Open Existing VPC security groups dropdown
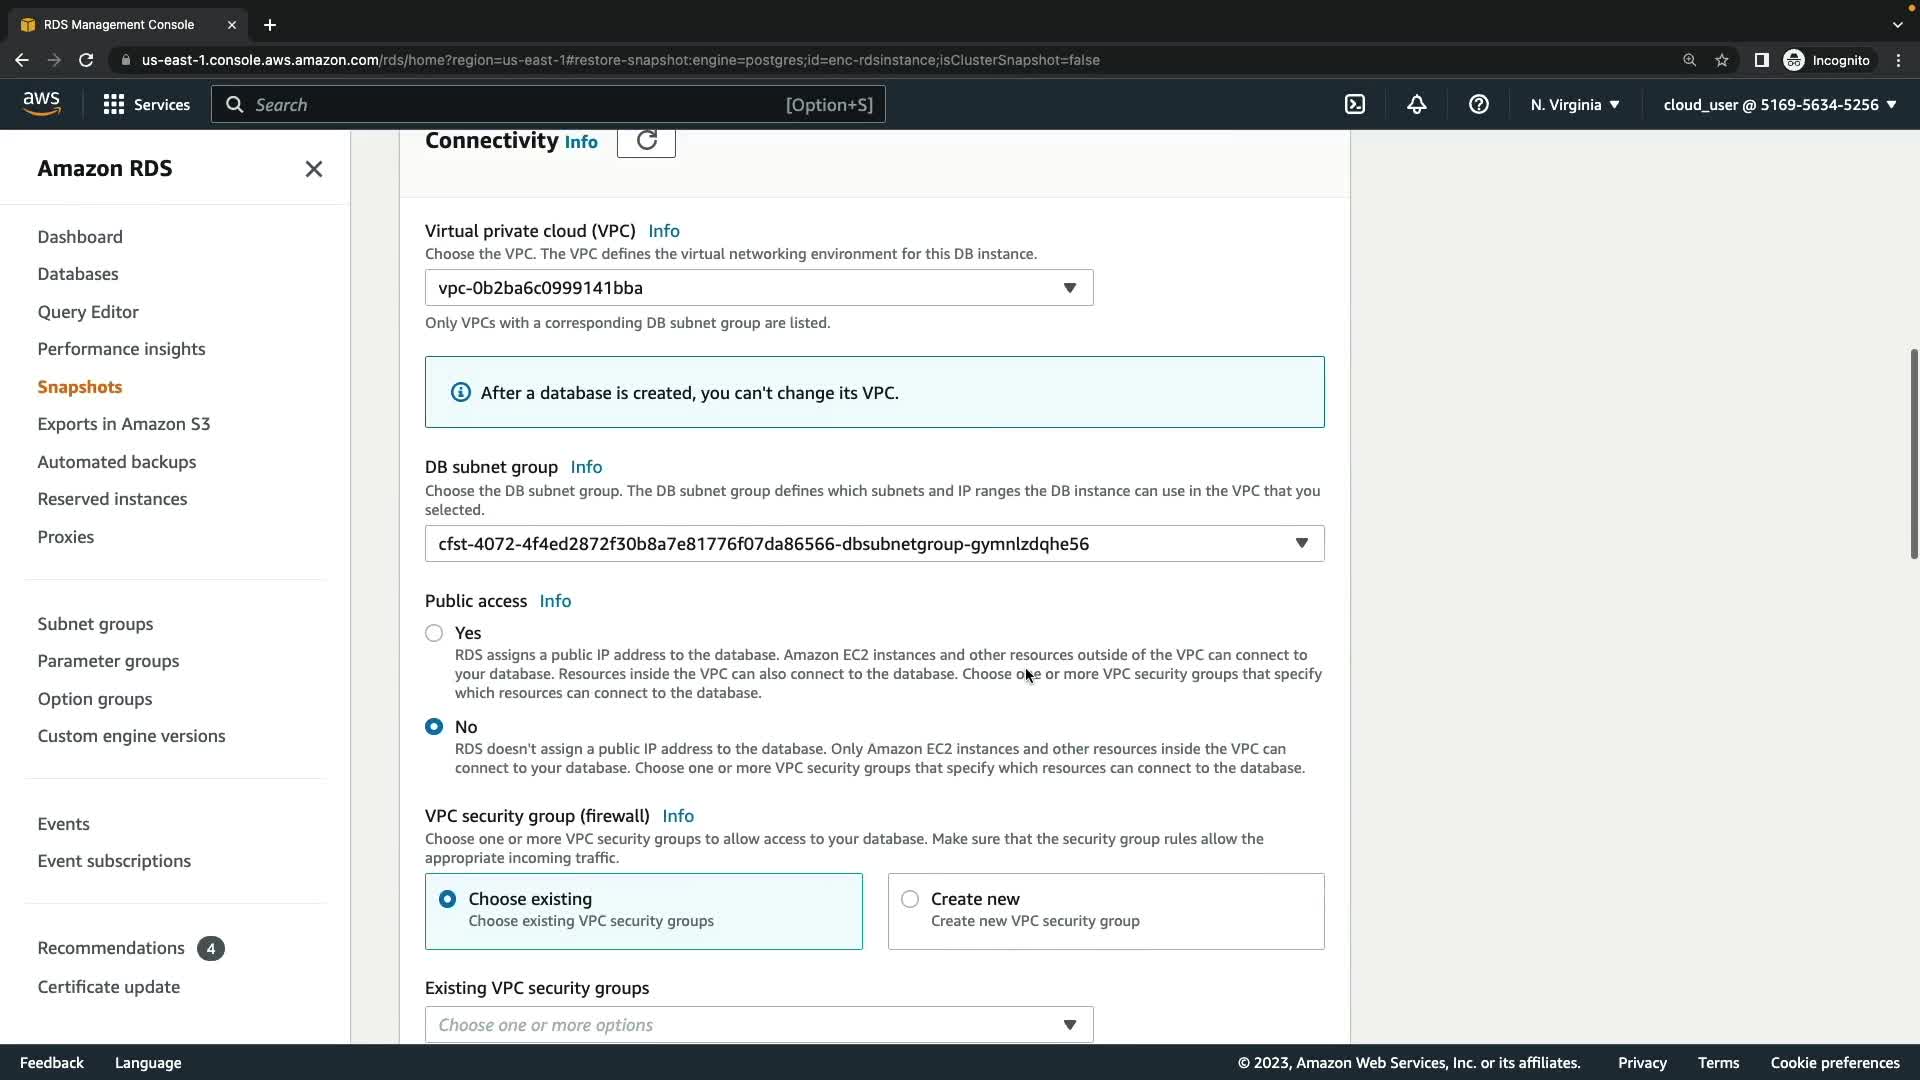 [758, 1025]
